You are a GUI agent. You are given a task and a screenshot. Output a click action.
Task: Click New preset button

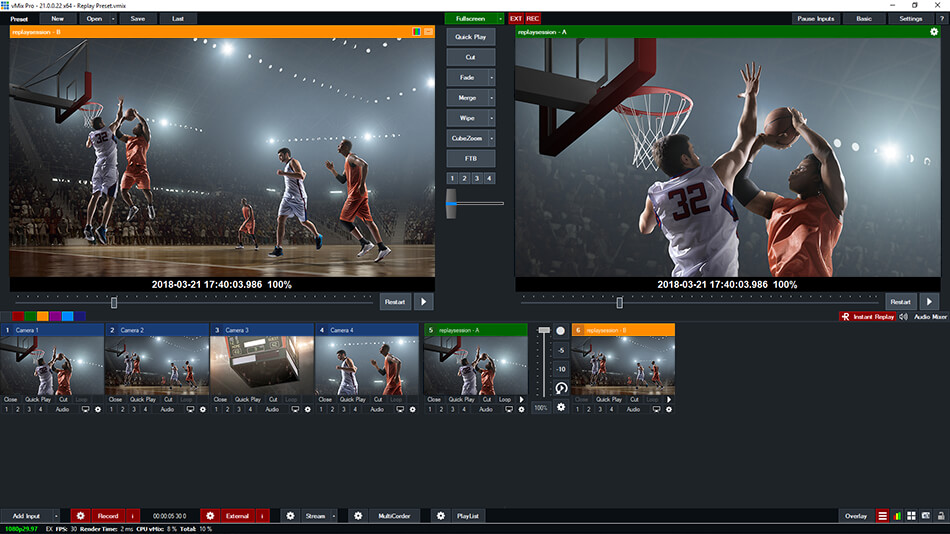pos(58,19)
